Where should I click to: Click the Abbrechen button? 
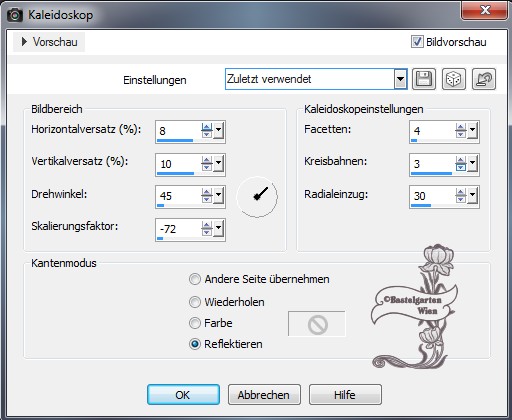[x=264, y=395]
